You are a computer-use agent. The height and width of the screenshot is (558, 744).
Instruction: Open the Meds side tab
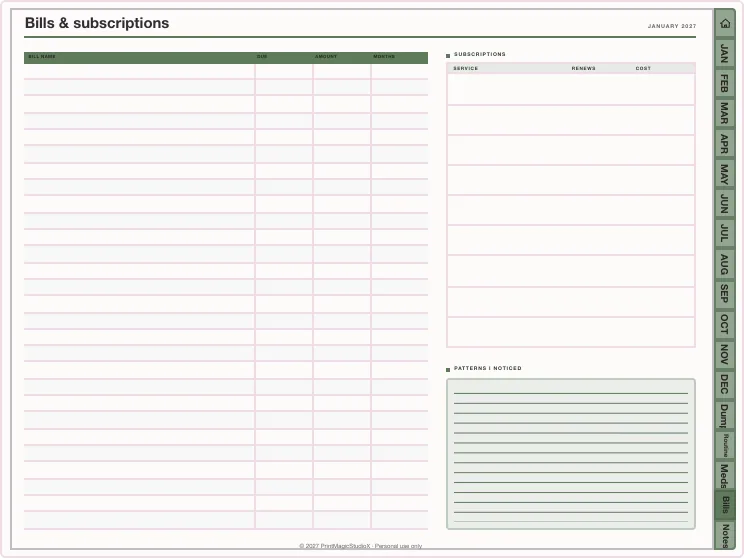click(725, 475)
